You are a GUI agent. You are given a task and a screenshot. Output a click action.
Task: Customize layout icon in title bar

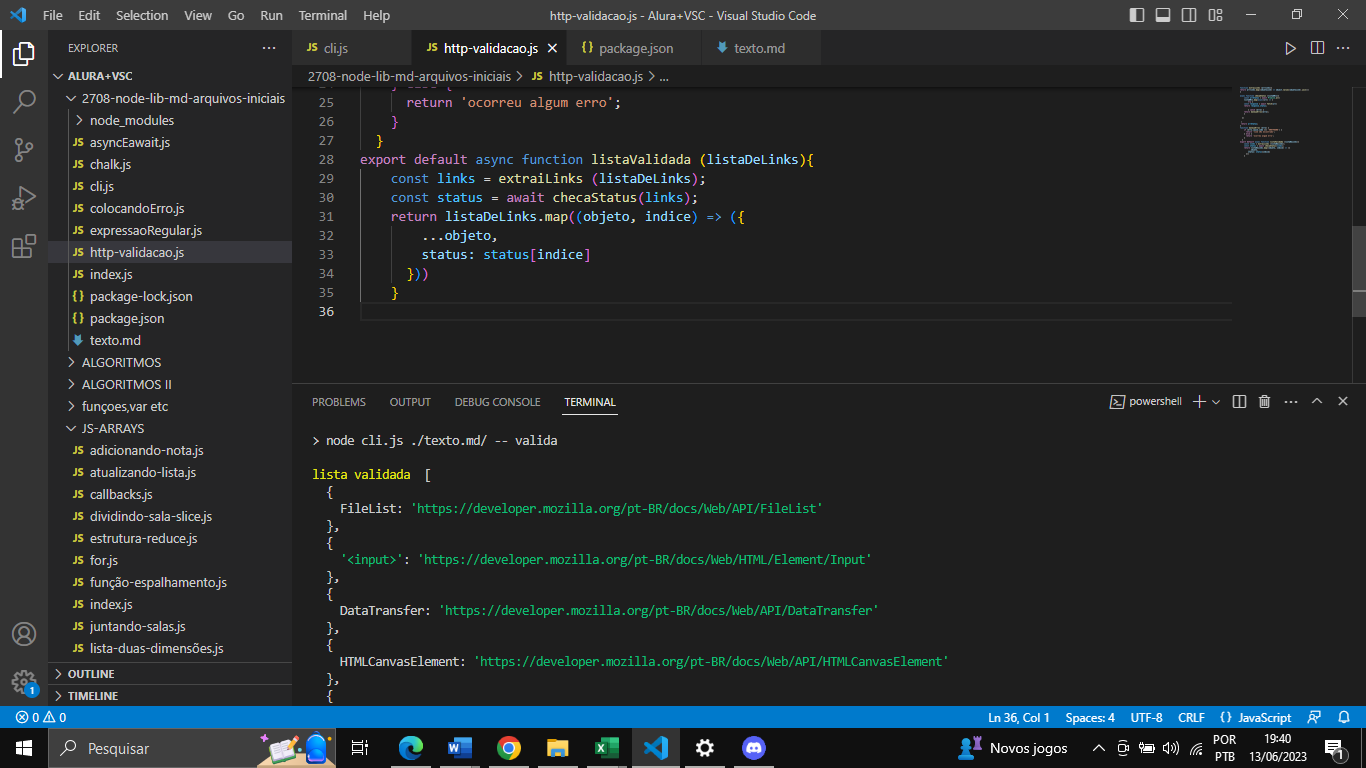[x=1215, y=15]
